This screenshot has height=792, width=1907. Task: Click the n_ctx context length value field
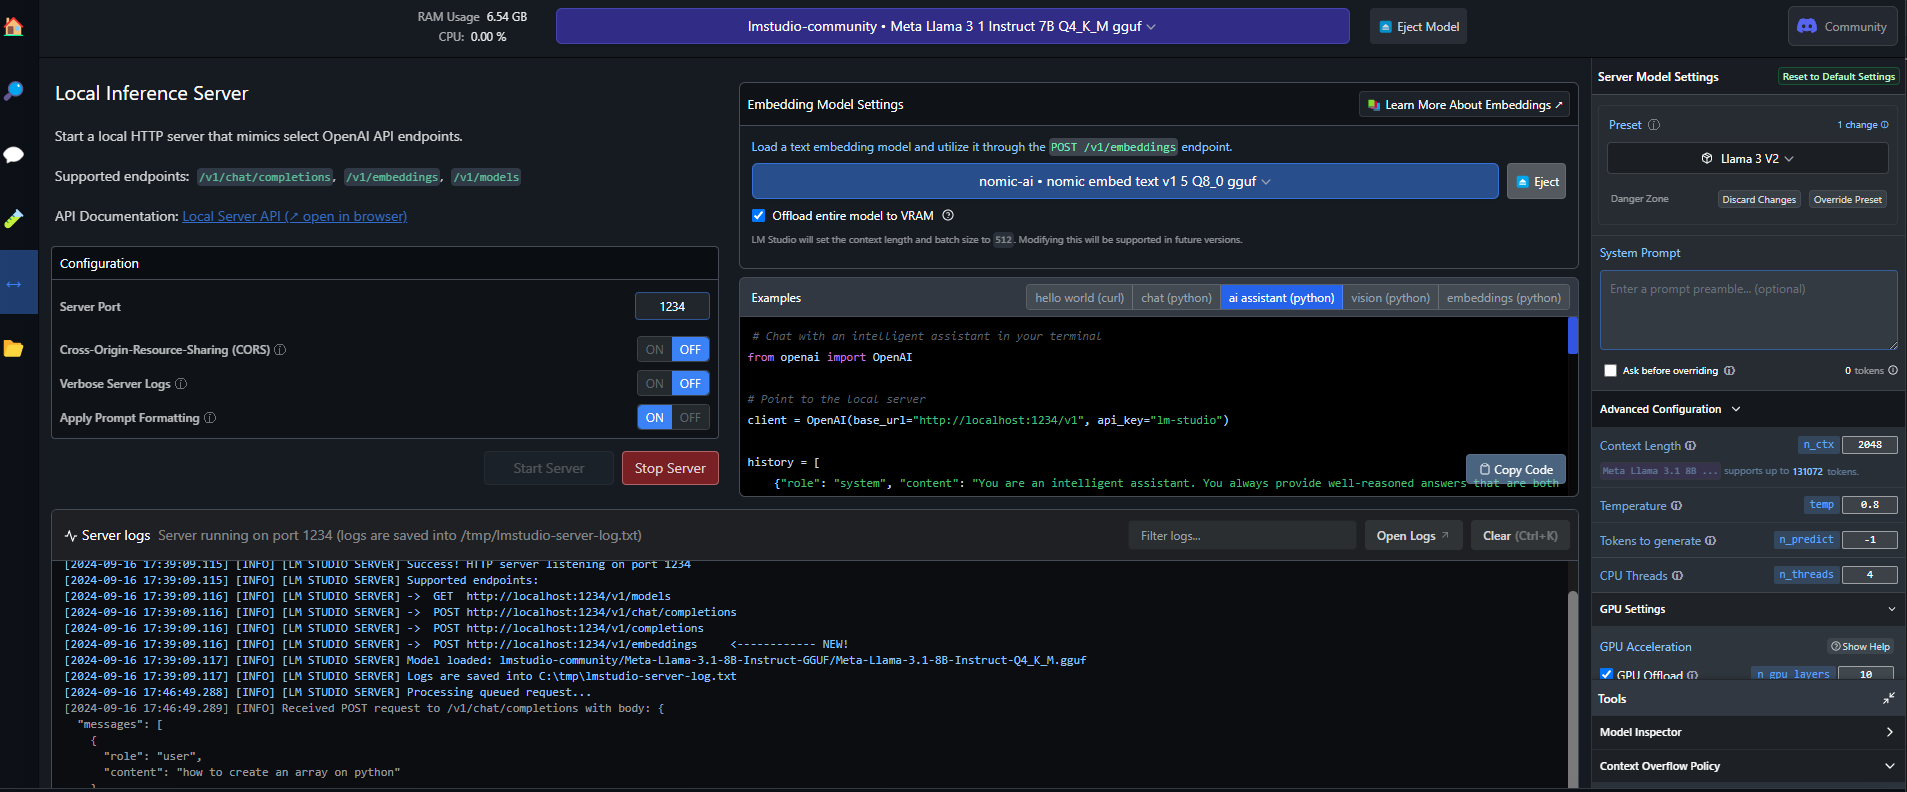pyautogui.click(x=1869, y=445)
